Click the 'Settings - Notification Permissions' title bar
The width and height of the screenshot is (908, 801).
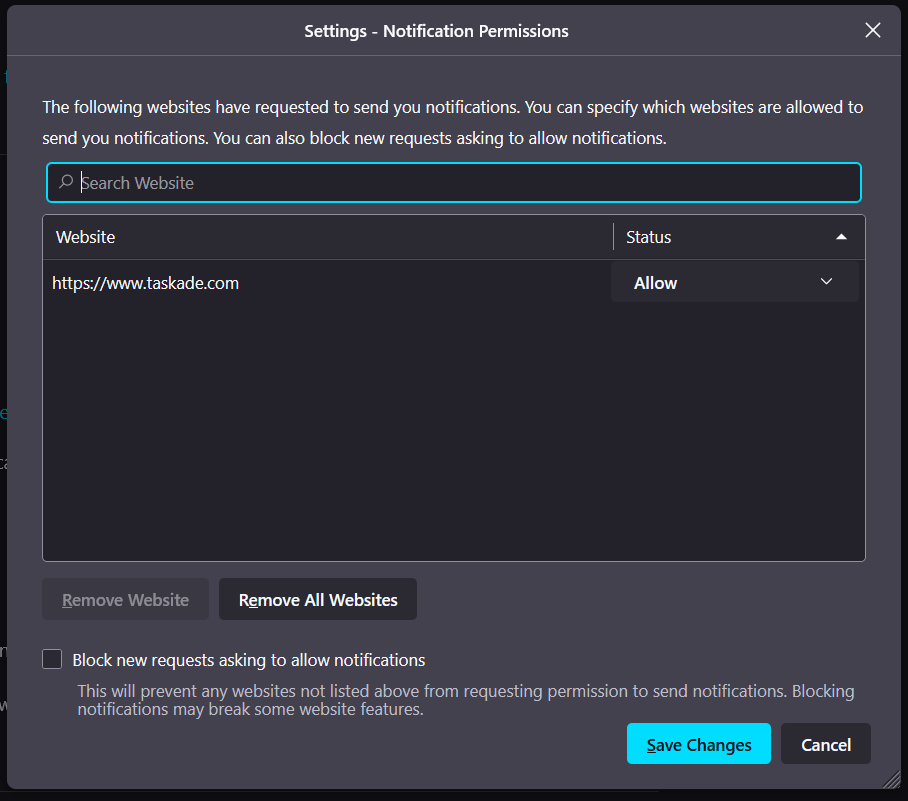(x=436, y=31)
